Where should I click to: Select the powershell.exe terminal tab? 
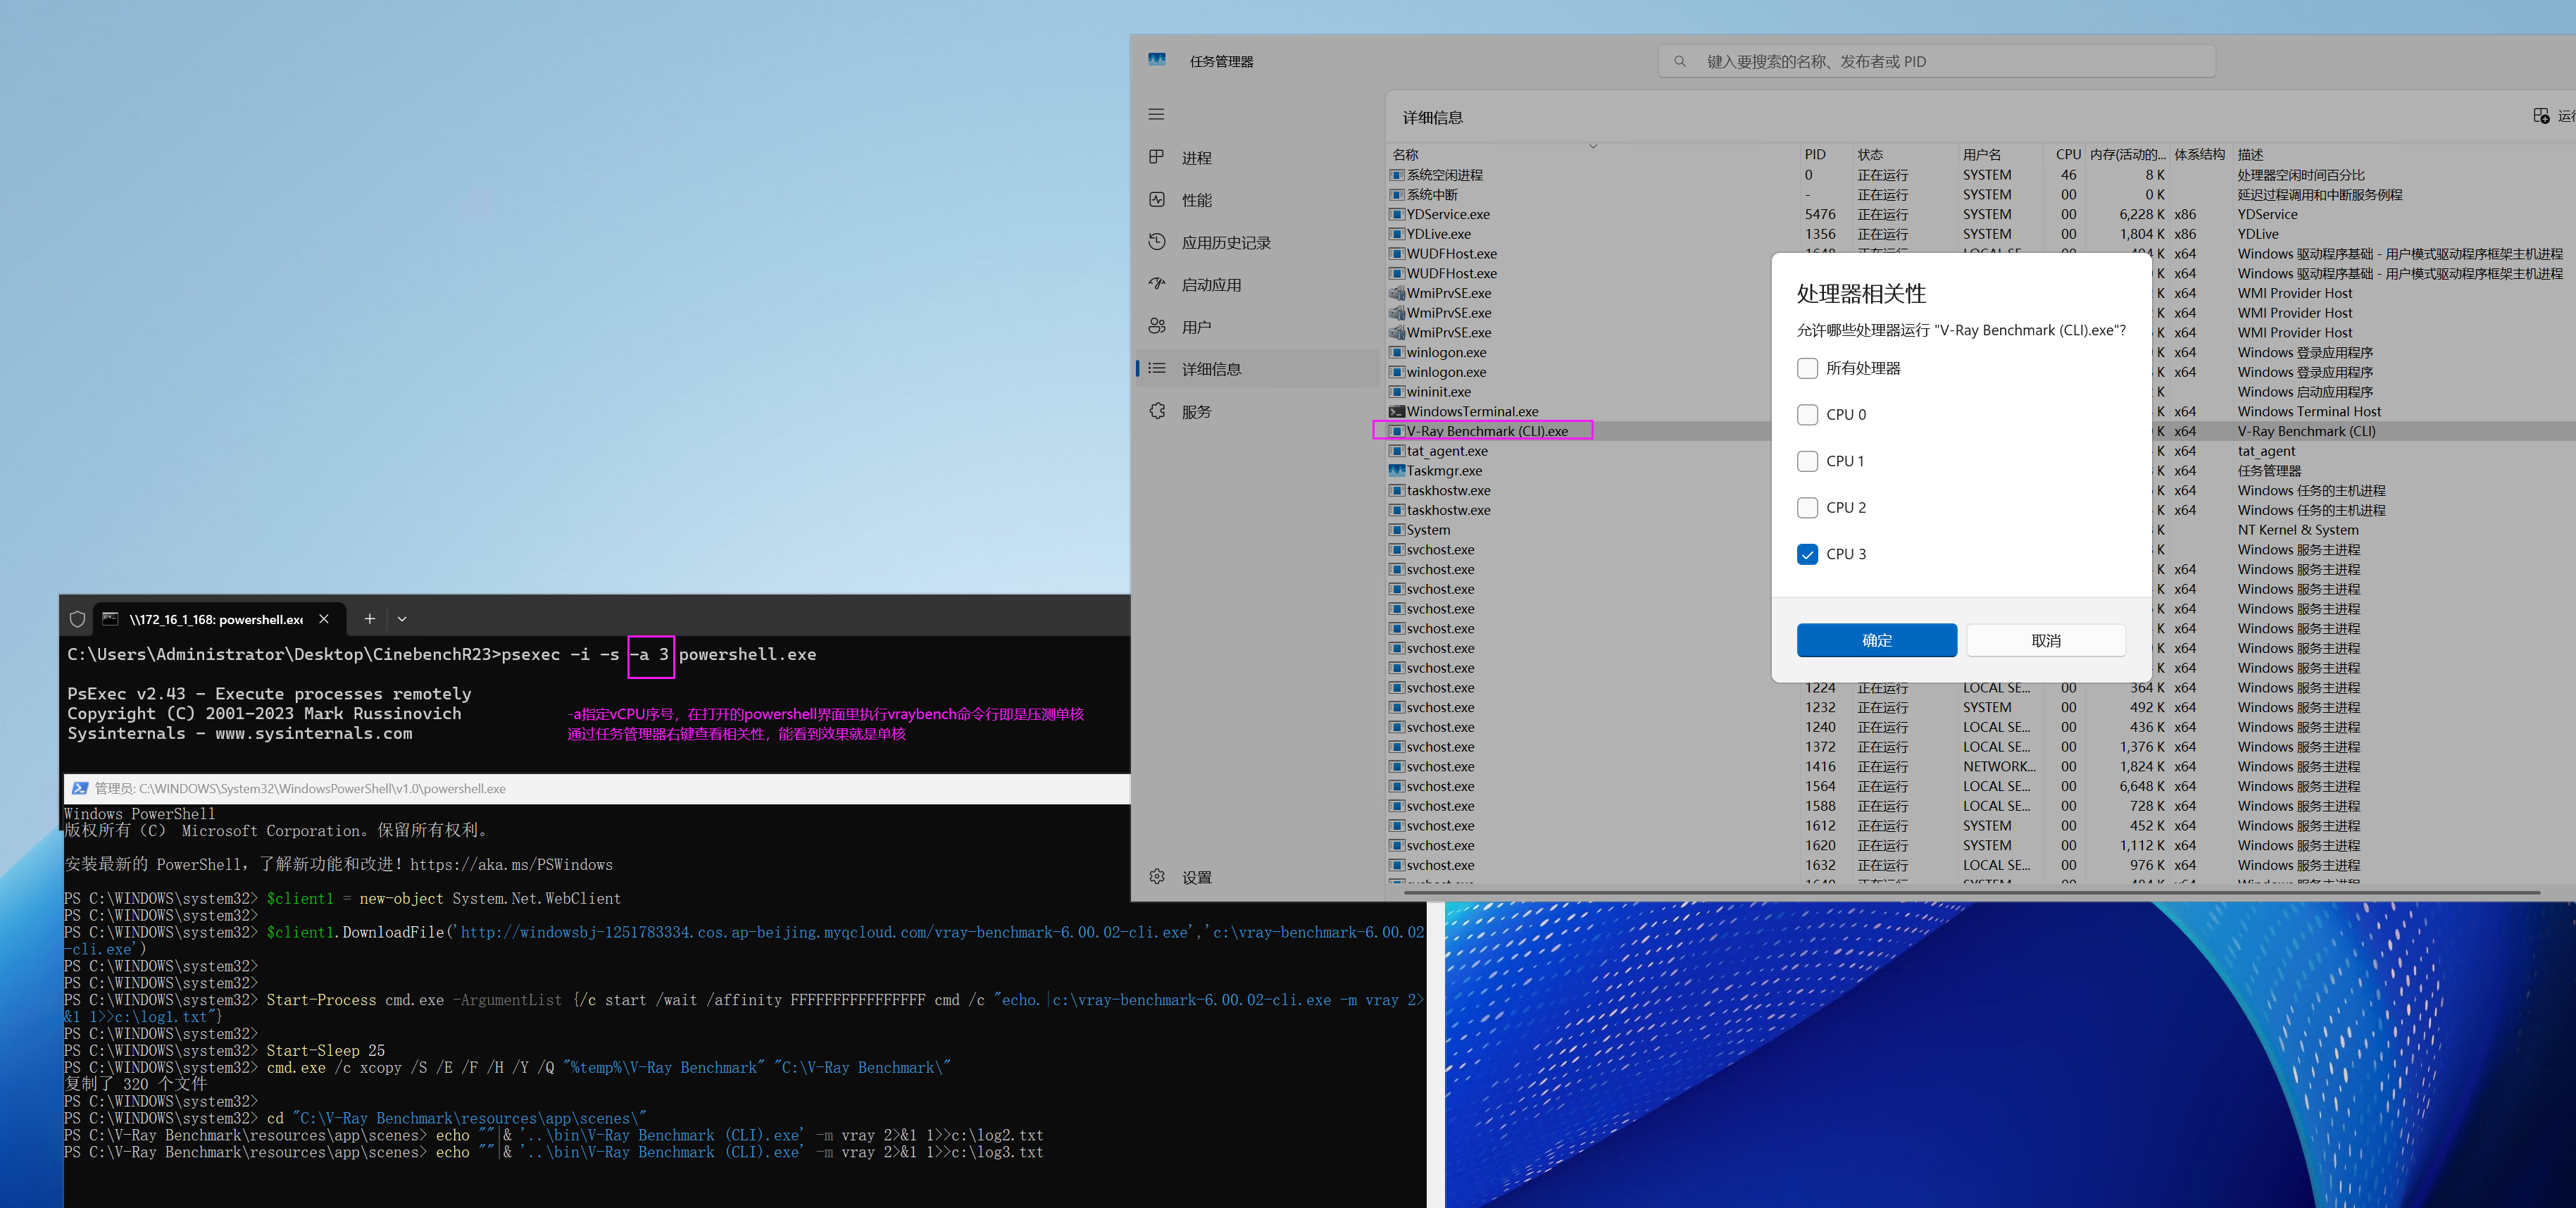point(215,619)
